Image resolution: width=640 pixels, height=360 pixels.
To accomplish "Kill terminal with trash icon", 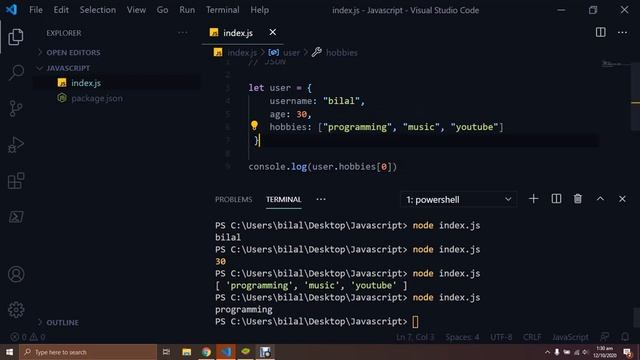I will [578, 199].
